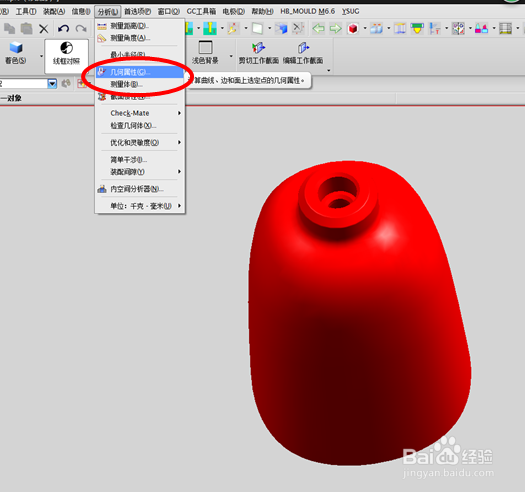Open the 信息(I) menu
The width and height of the screenshot is (525, 492).
click(x=81, y=11)
